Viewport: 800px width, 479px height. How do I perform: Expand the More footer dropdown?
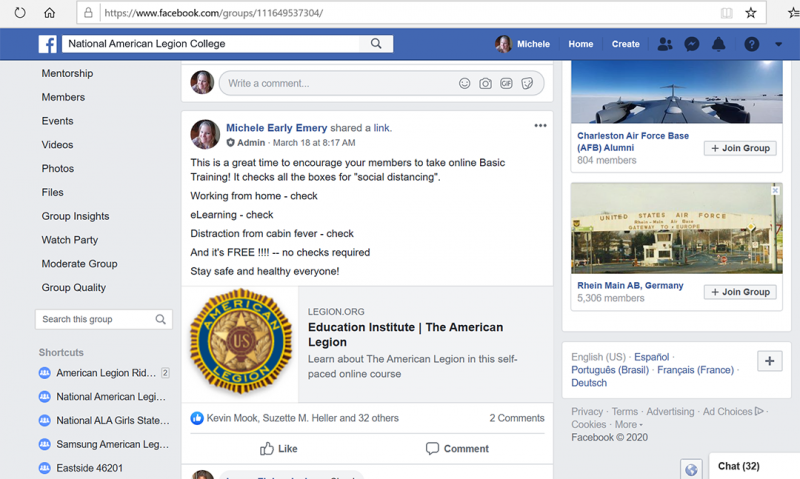629,424
